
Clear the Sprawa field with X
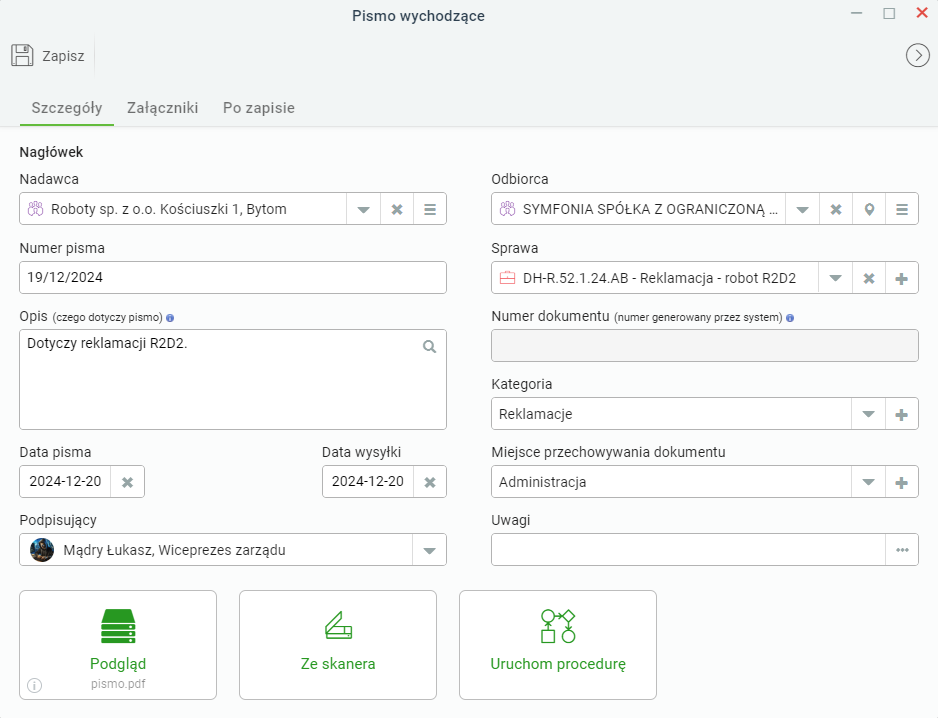pos(869,278)
